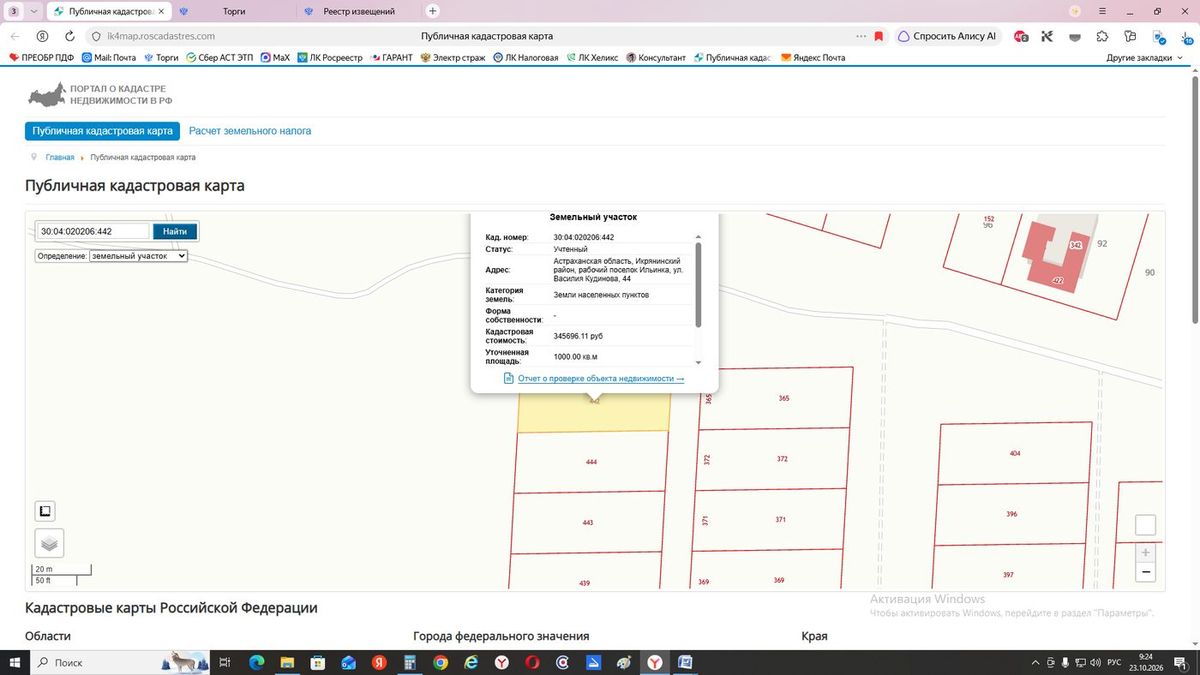Open Microsoft Edge from the taskbar
The image size is (1200, 675).
[x=256, y=662]
